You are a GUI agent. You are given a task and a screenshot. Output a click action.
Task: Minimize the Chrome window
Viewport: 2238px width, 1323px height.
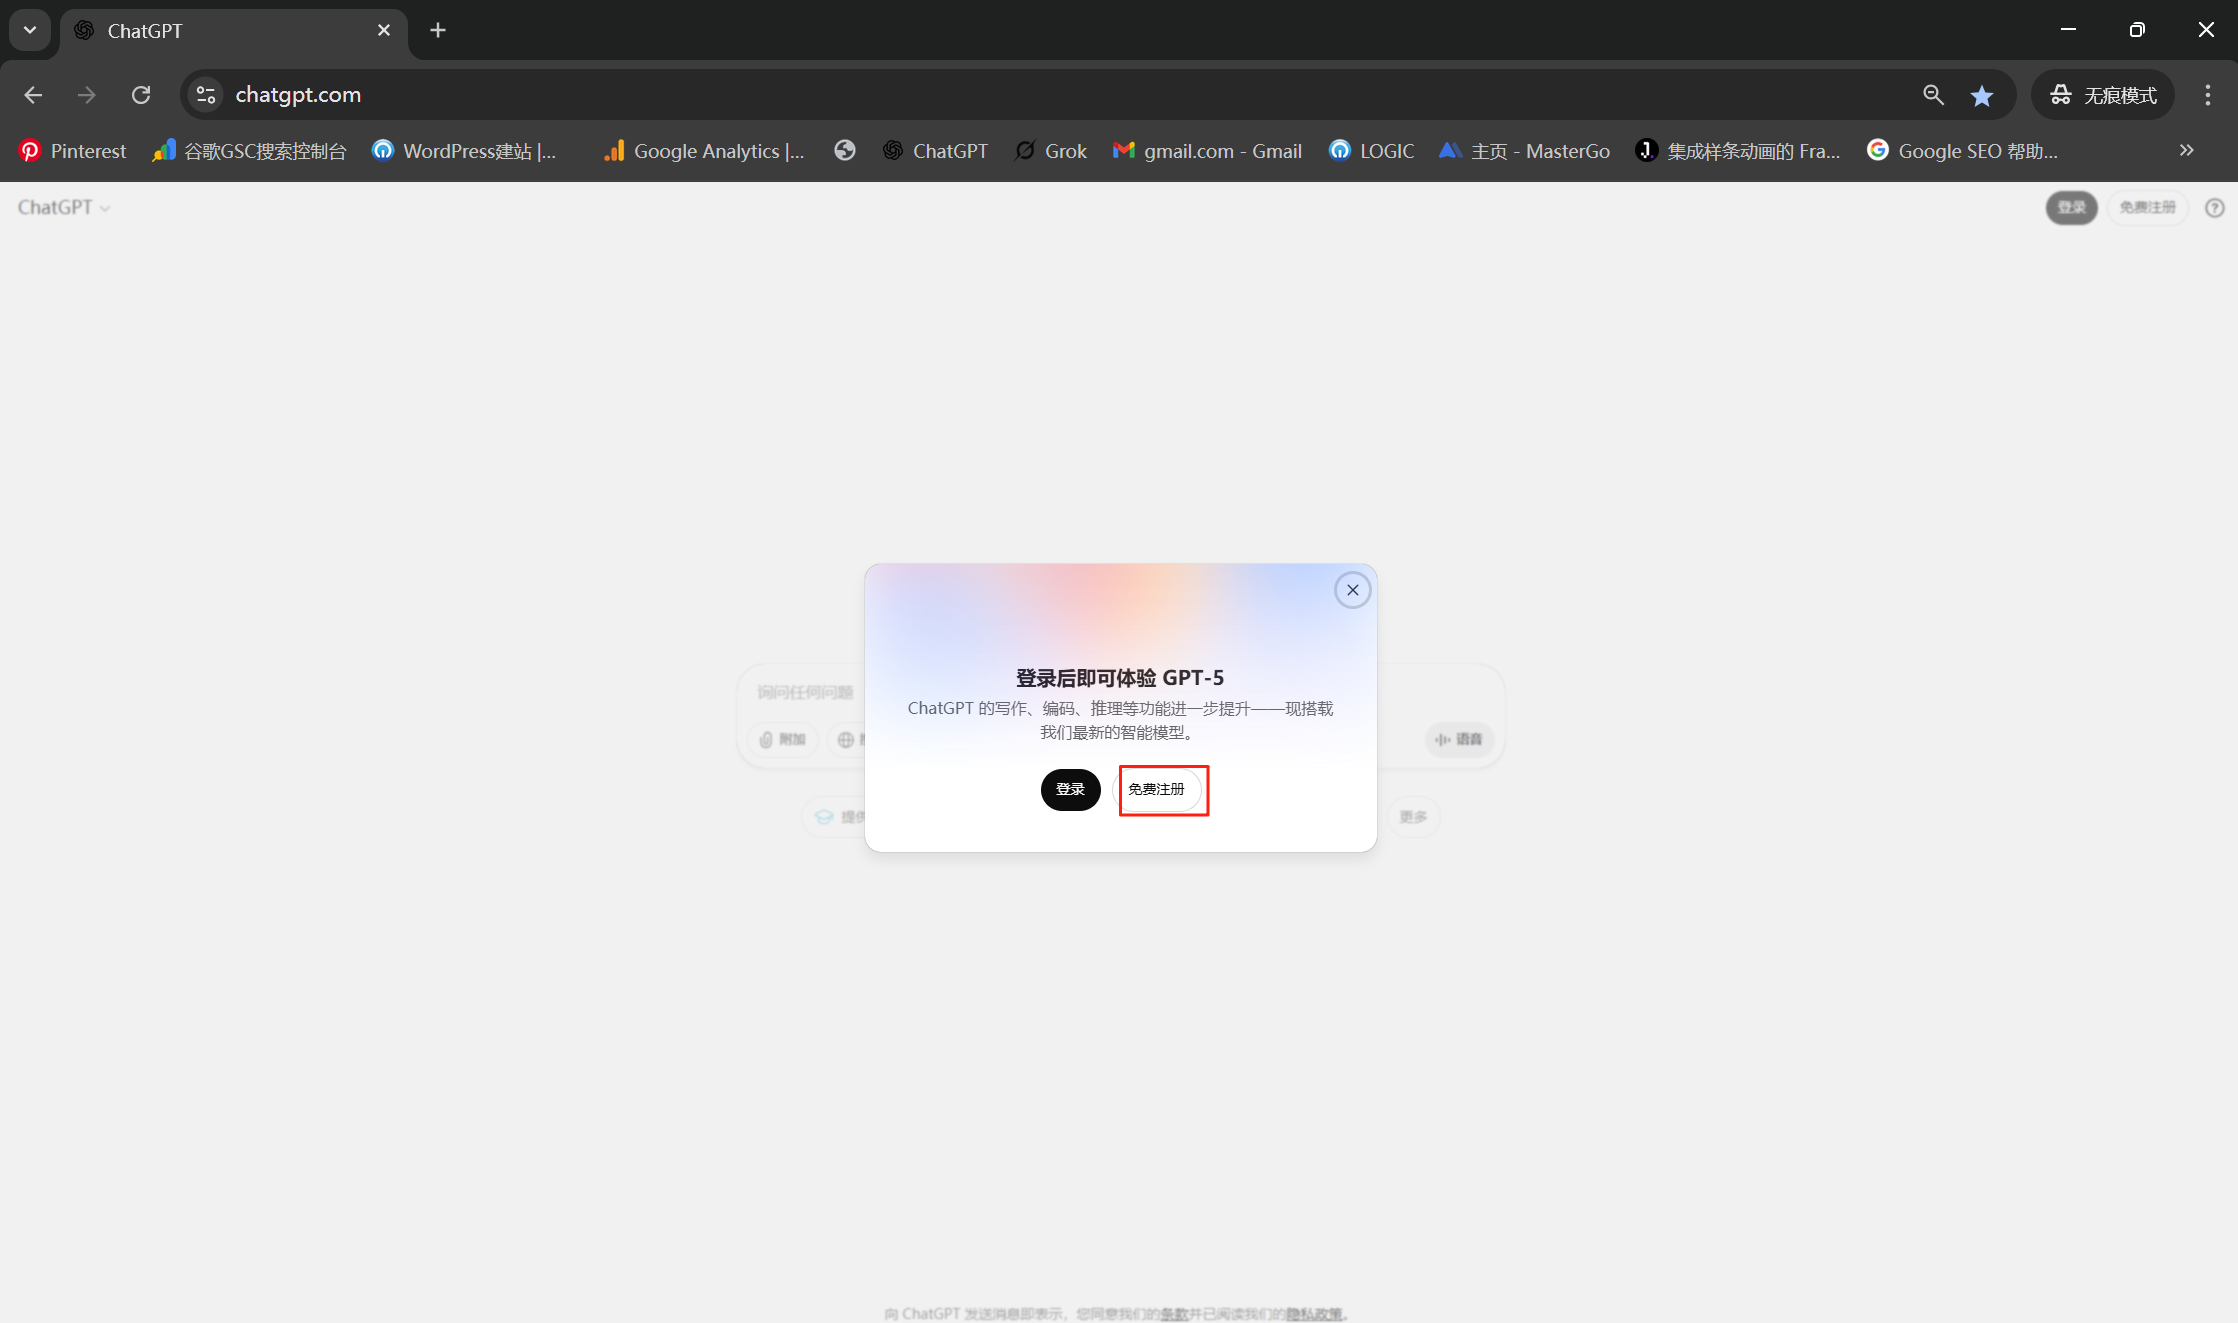pos(2068,30)
